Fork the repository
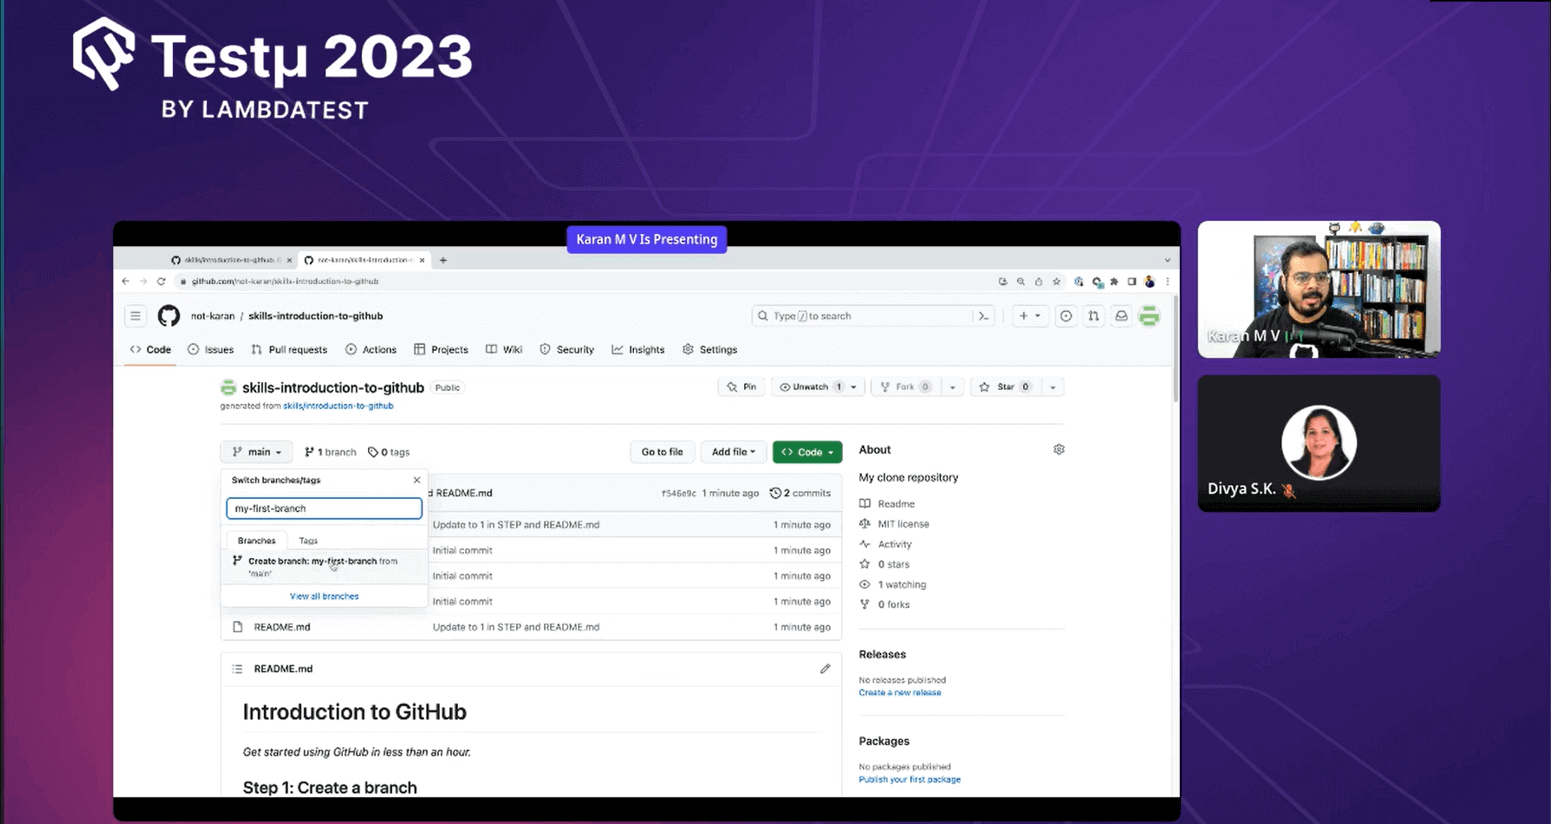 tap(905, 387)
